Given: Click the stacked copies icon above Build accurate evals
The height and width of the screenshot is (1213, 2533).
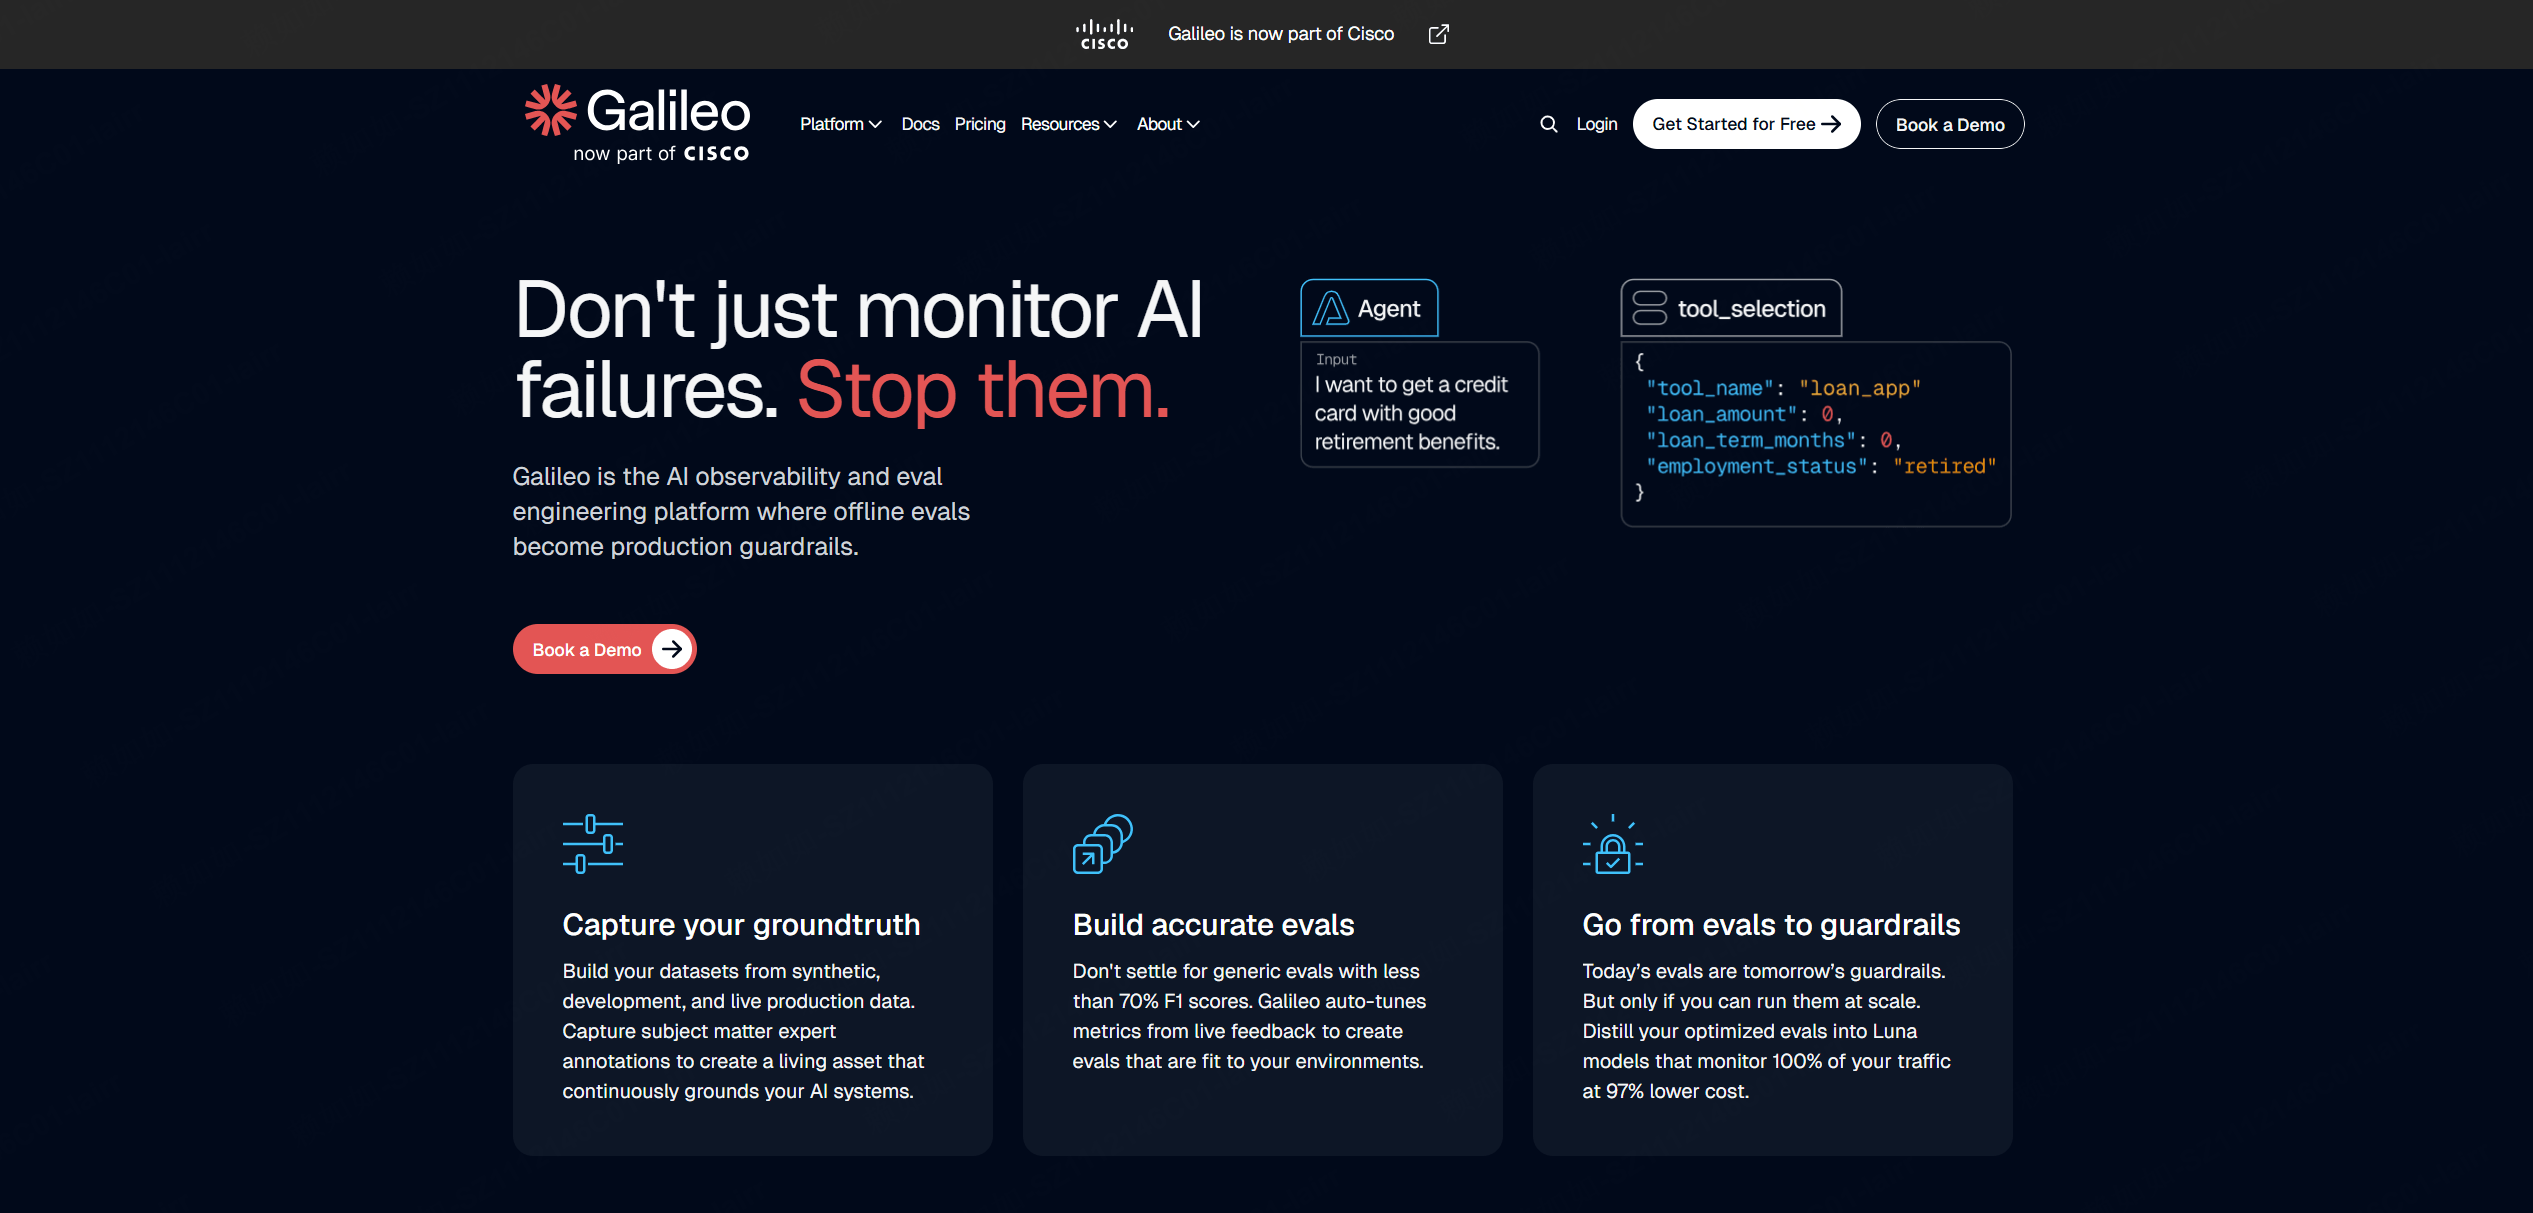Looking at the screenshot, I should 1102,843.
